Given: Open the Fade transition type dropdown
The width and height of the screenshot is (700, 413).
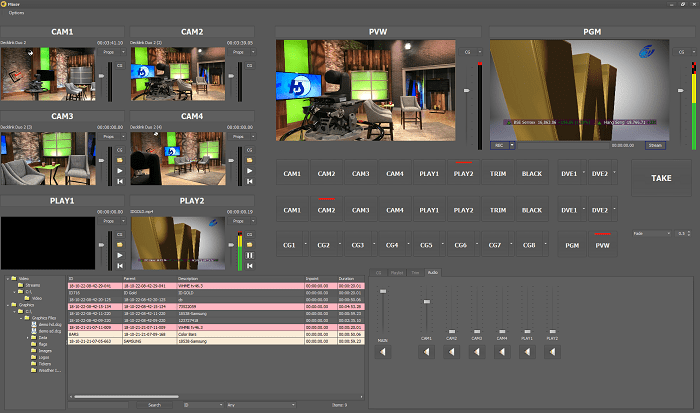Looking at the screenshot, I should point(652,234).
